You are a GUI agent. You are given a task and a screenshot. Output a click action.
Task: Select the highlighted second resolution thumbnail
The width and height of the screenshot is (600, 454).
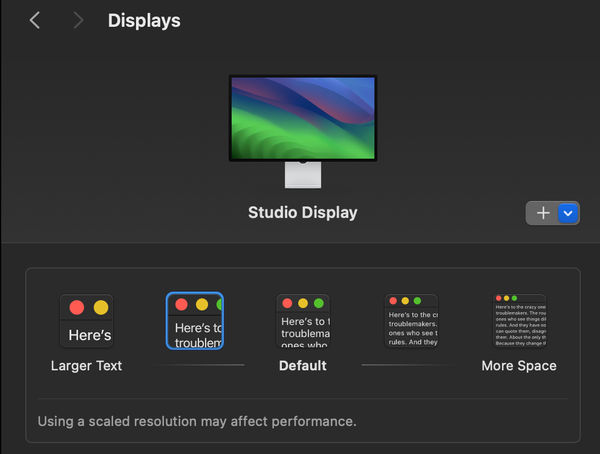pos(195,321)
